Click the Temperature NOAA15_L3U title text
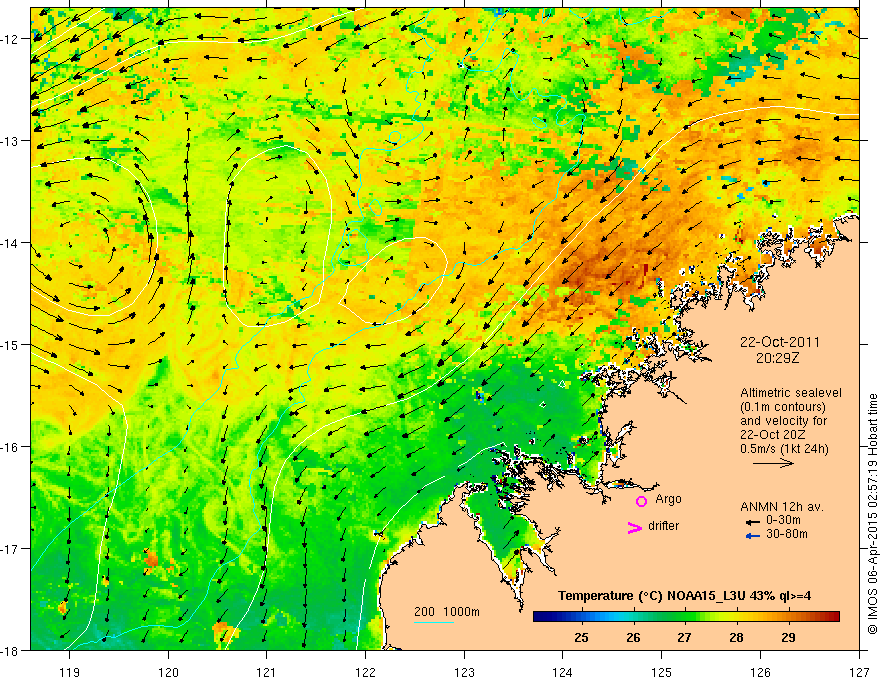 pyautogui.click(x=684, y=596)
